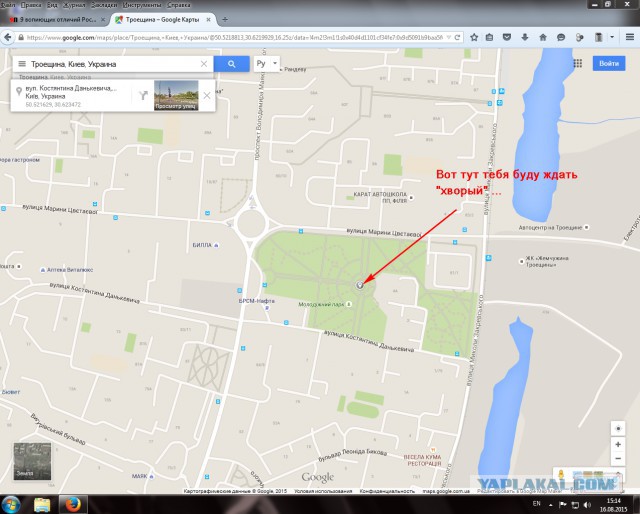Click the EN language indicator in taskbar
Screen dimensions: 640x514
pyautogui.click(x=537, y=504)
